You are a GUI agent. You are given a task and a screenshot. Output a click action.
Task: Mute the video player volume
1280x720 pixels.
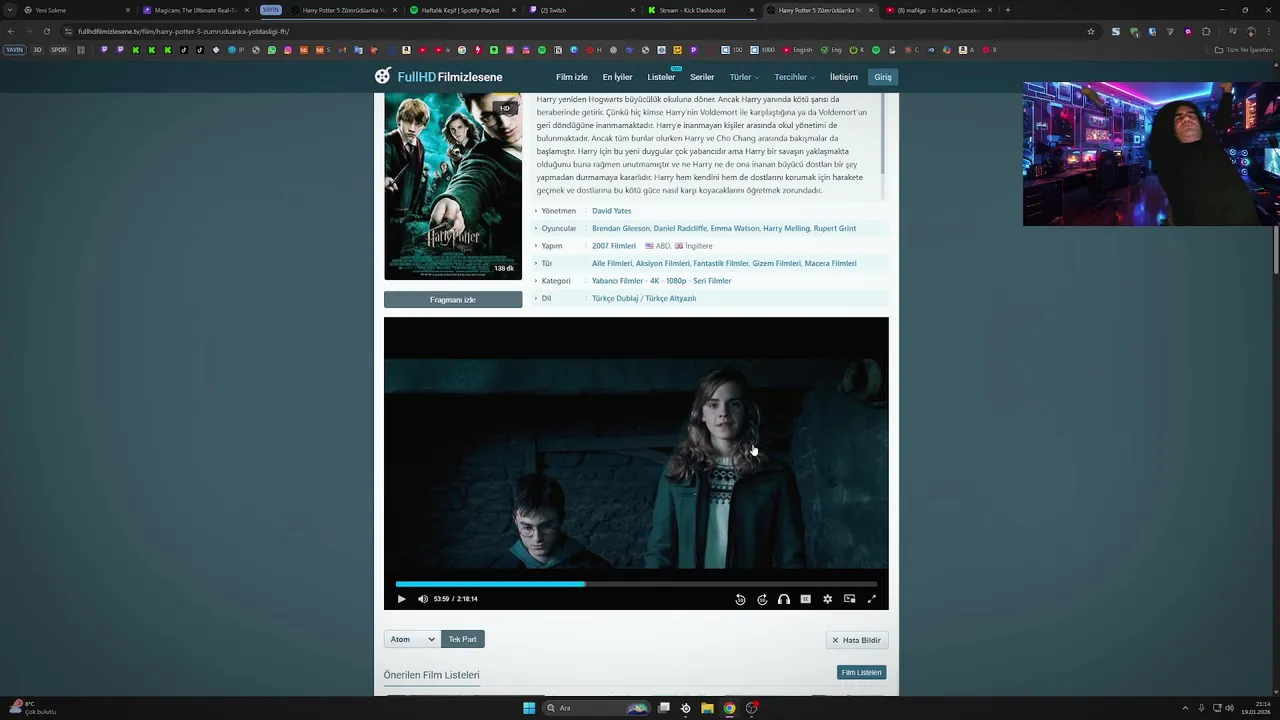point(423,599)
